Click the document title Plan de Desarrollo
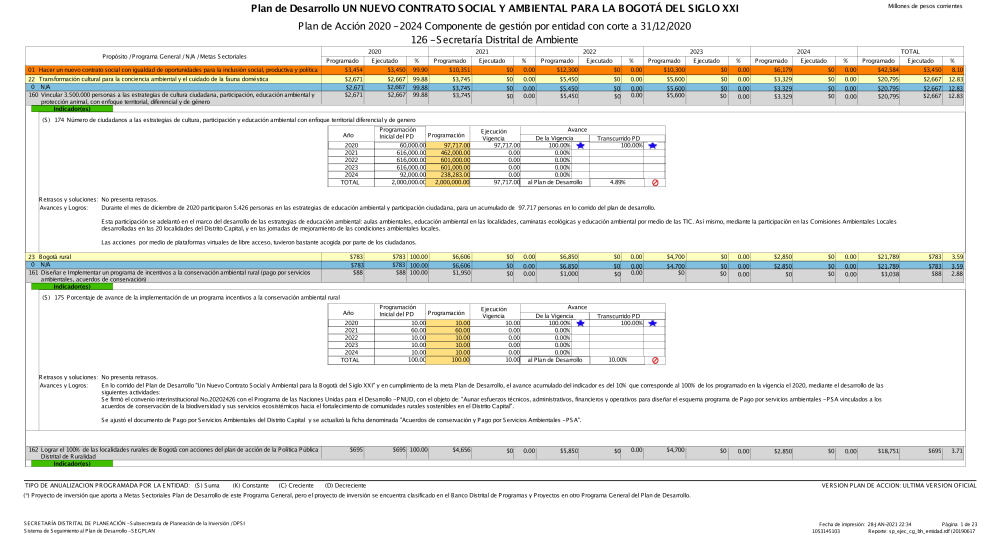Image resolution: width=1000 pixels, height=535 pixels. coord(500,9)
